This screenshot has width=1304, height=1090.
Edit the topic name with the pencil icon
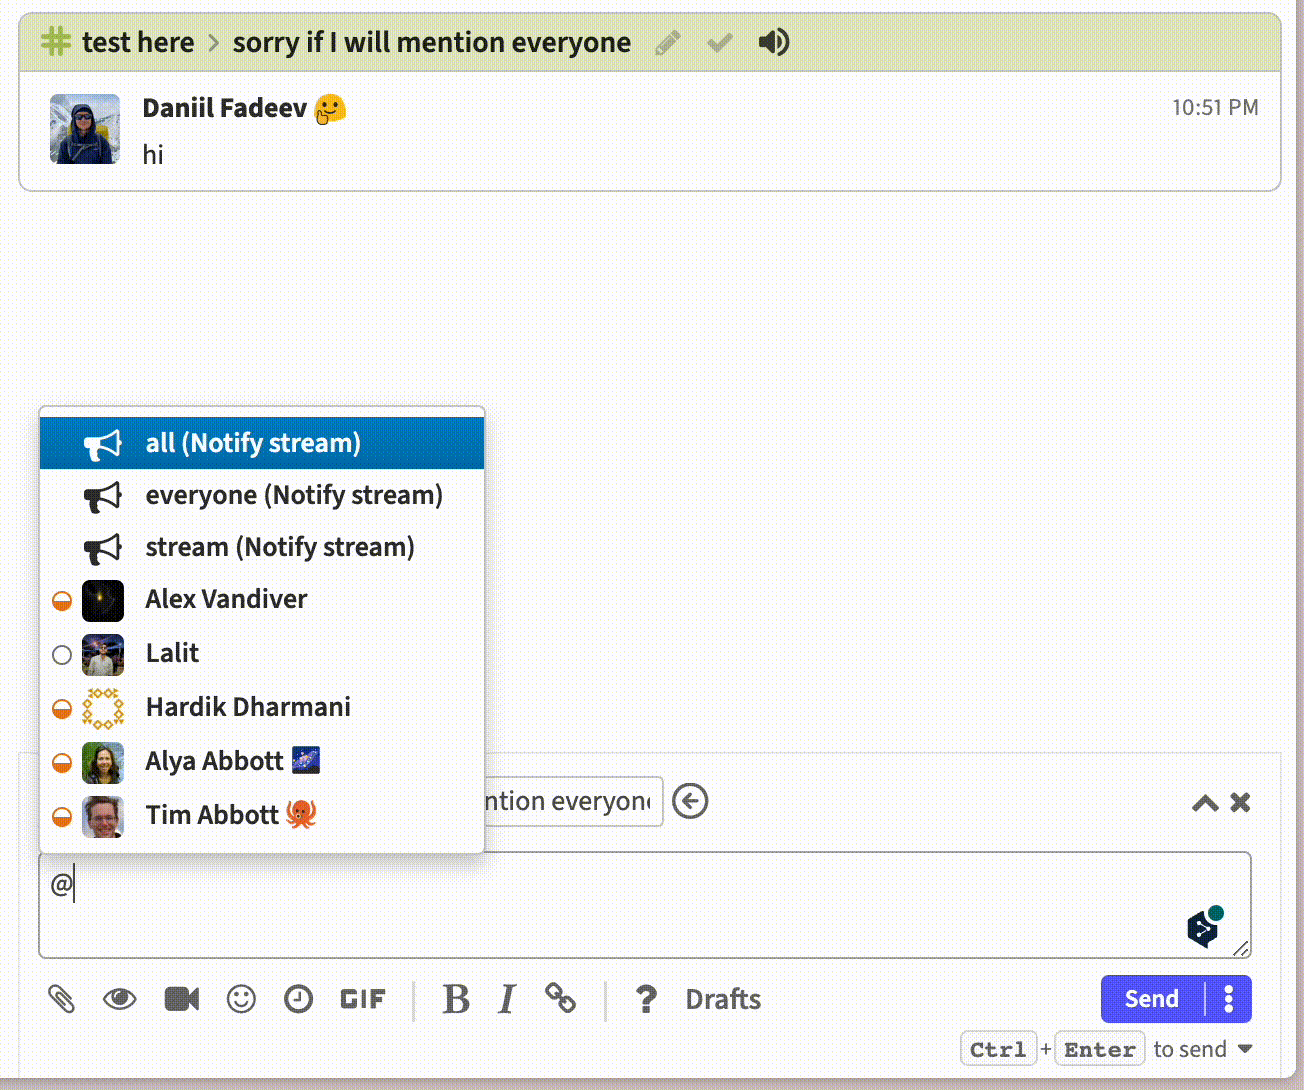pos(667,42)
